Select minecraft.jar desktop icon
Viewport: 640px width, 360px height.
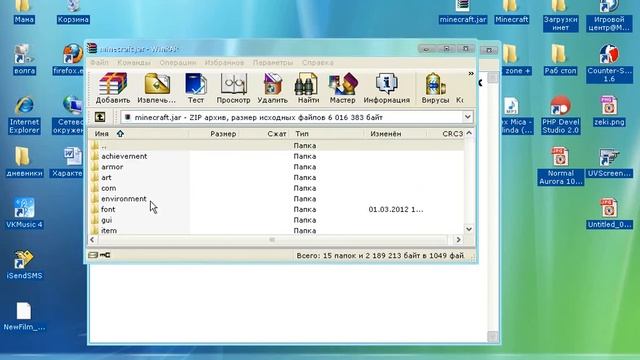[x=462, y=13]
